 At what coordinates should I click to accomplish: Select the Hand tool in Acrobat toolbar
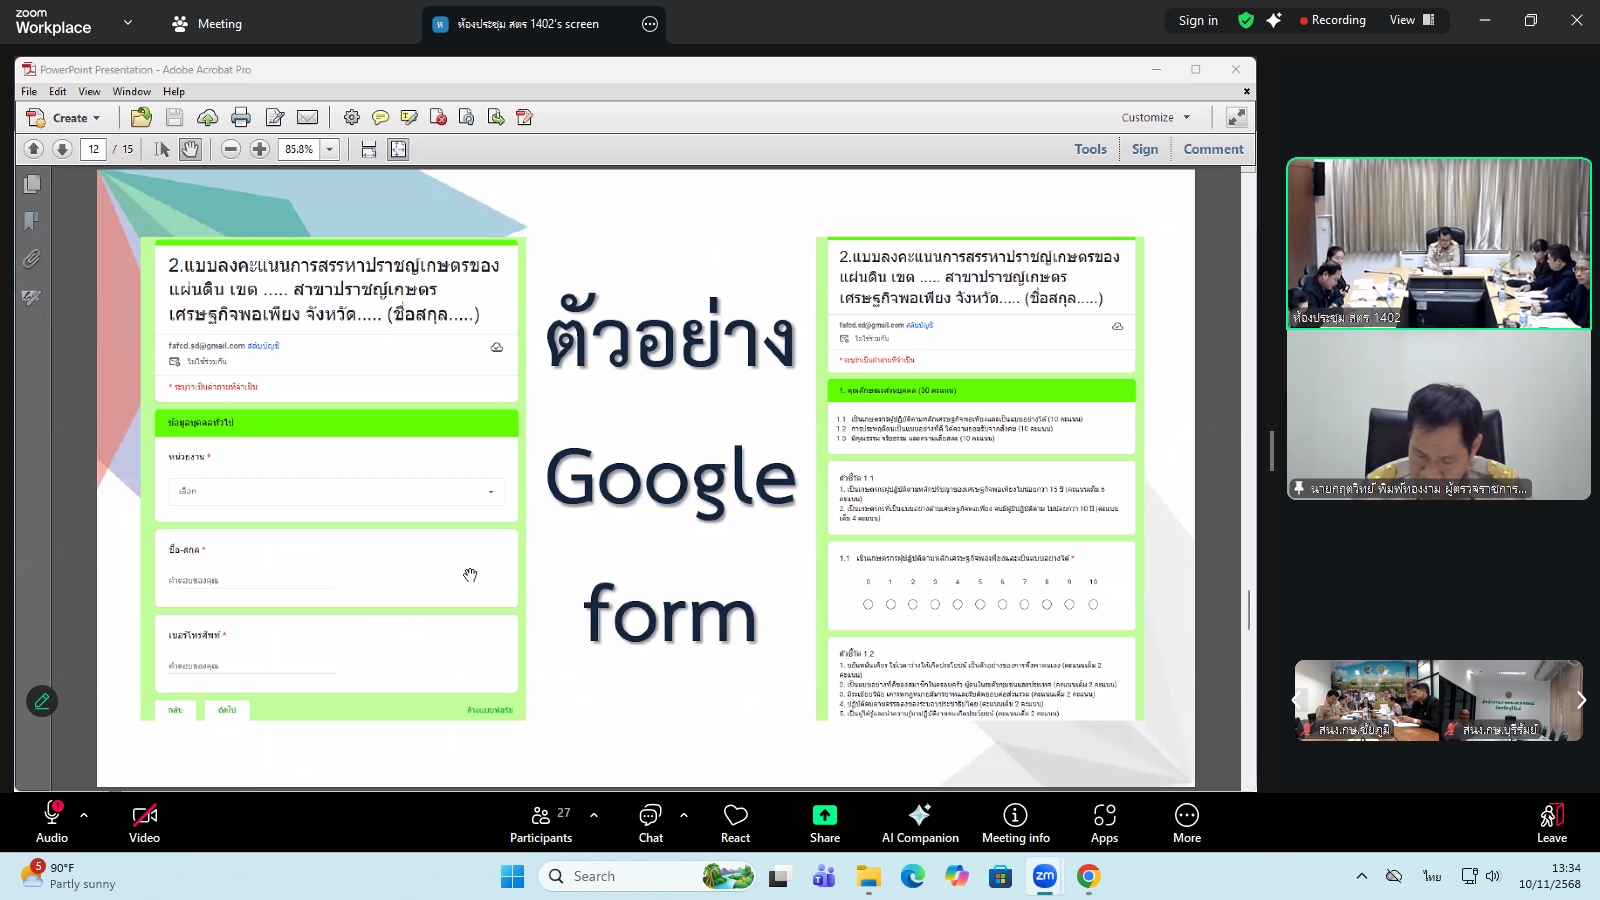(189, 148)
